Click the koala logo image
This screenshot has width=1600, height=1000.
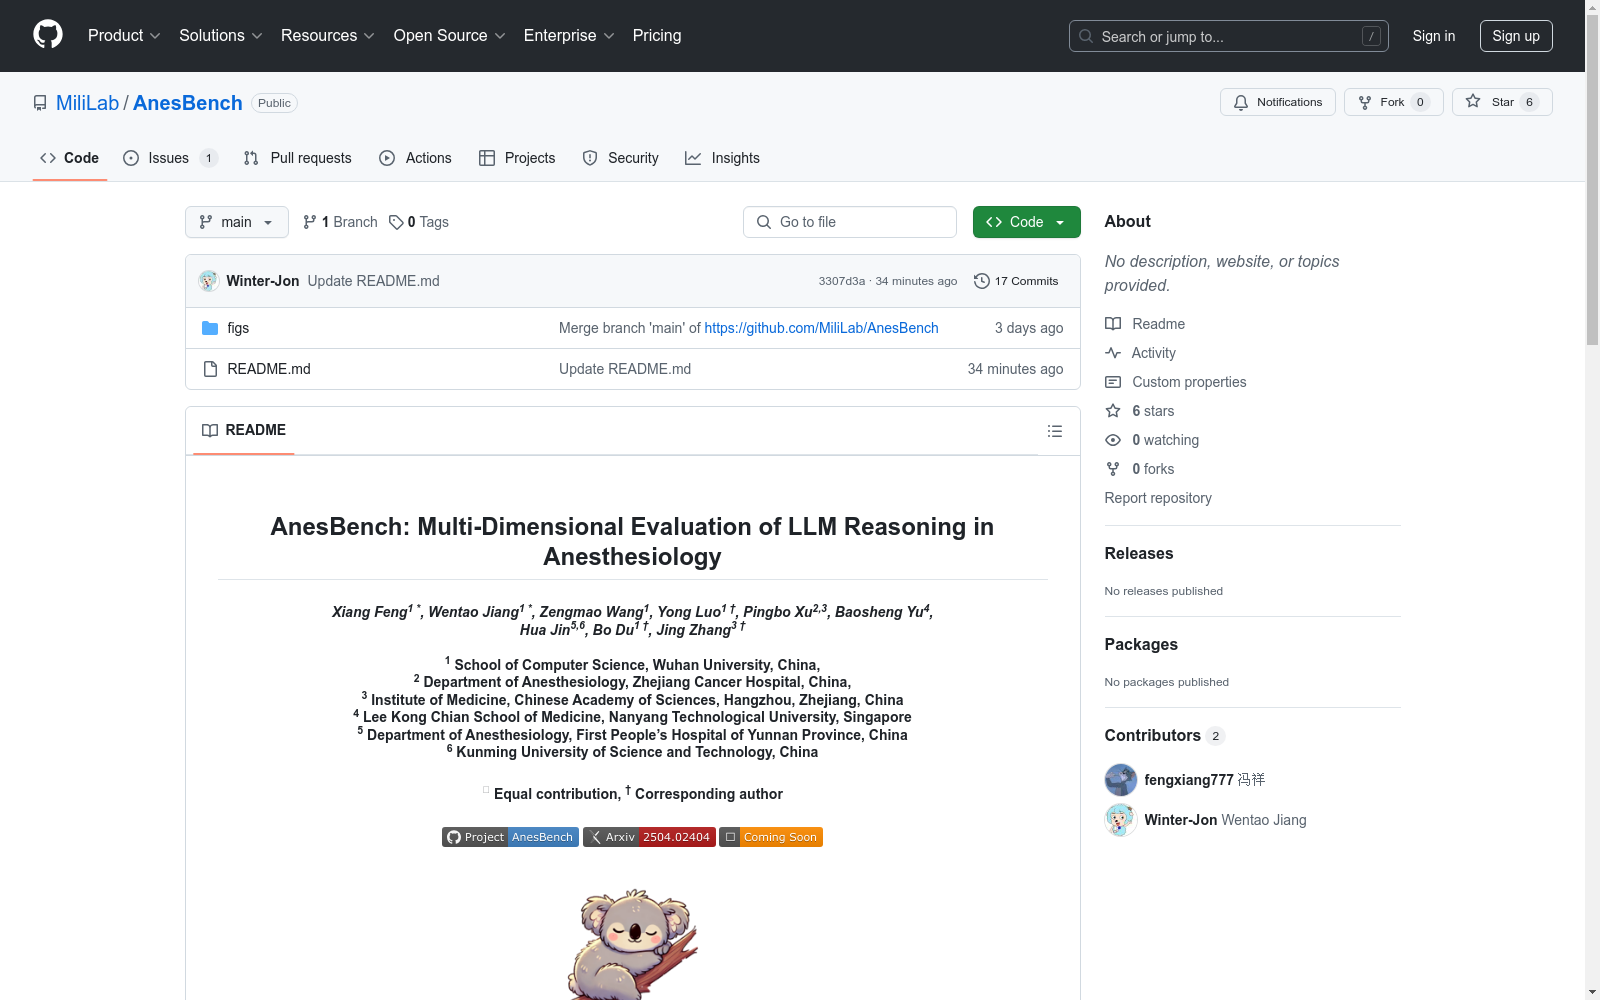(632, 943)
